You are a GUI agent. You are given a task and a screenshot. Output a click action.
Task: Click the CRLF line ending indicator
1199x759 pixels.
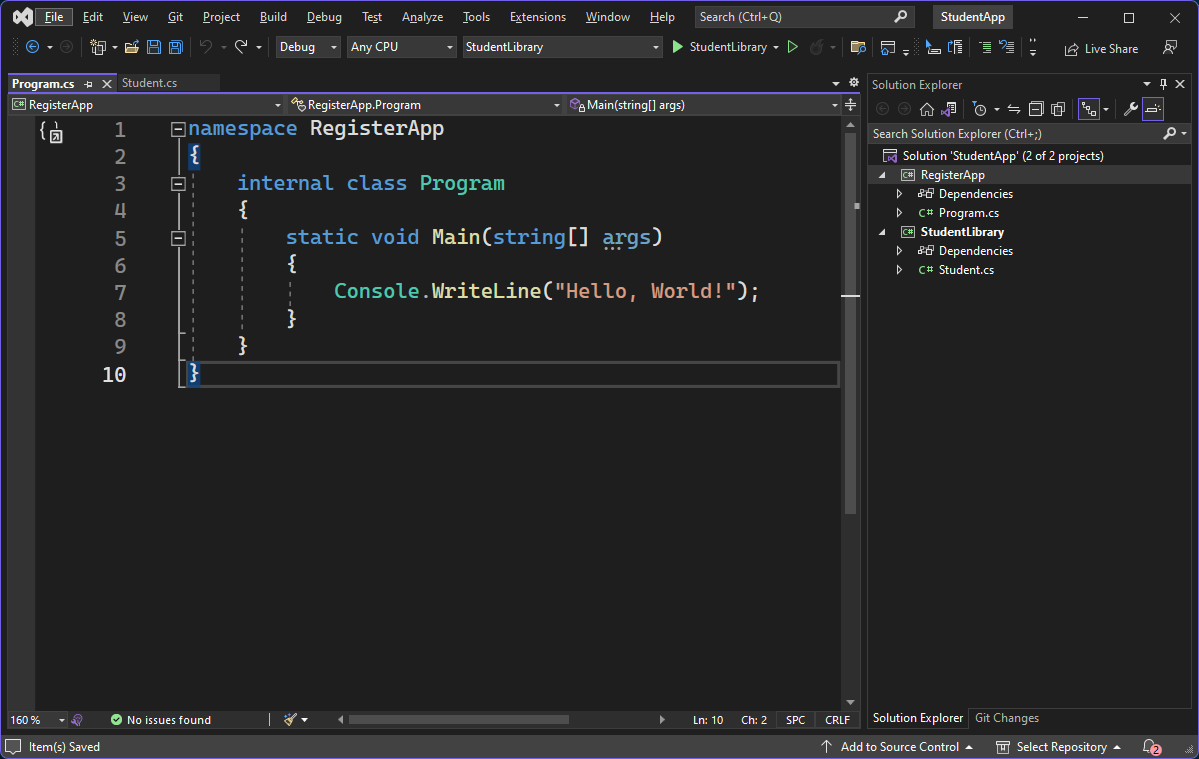(x=837, y=720)
